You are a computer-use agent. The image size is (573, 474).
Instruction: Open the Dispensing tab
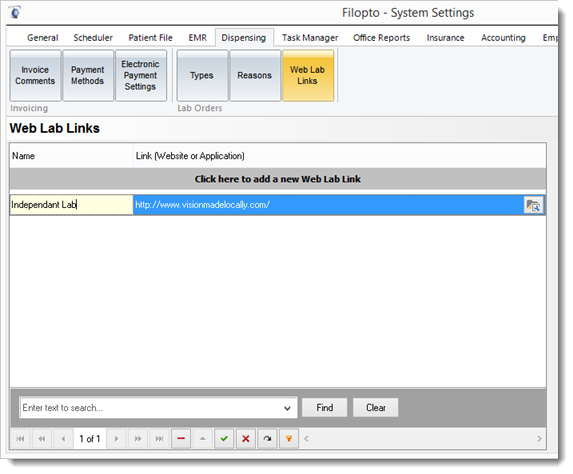244,38
